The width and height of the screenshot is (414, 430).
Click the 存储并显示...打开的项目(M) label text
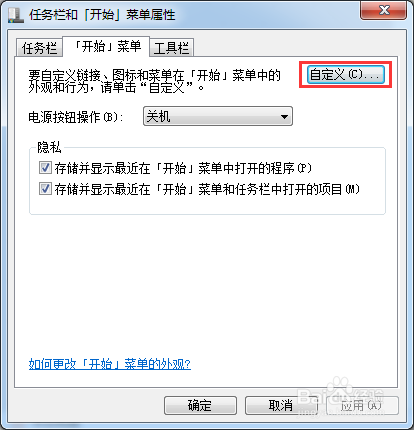207,190
